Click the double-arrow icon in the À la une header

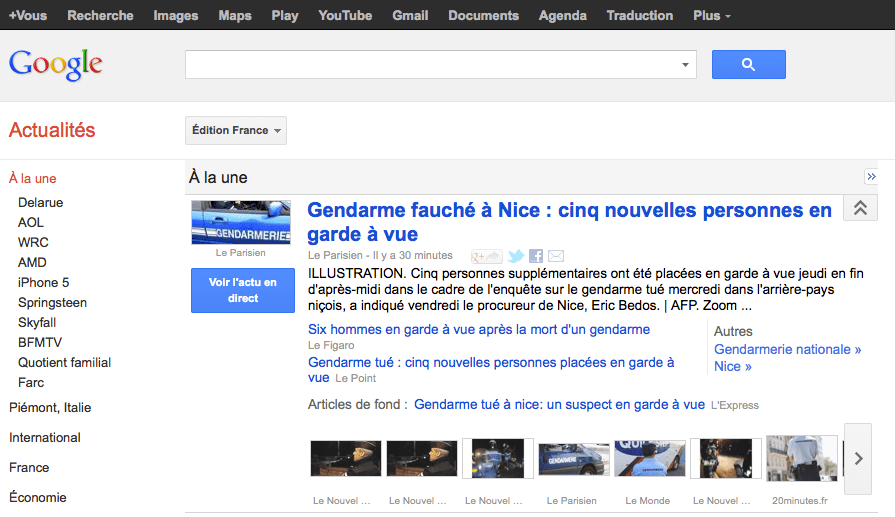pos(870,177)
